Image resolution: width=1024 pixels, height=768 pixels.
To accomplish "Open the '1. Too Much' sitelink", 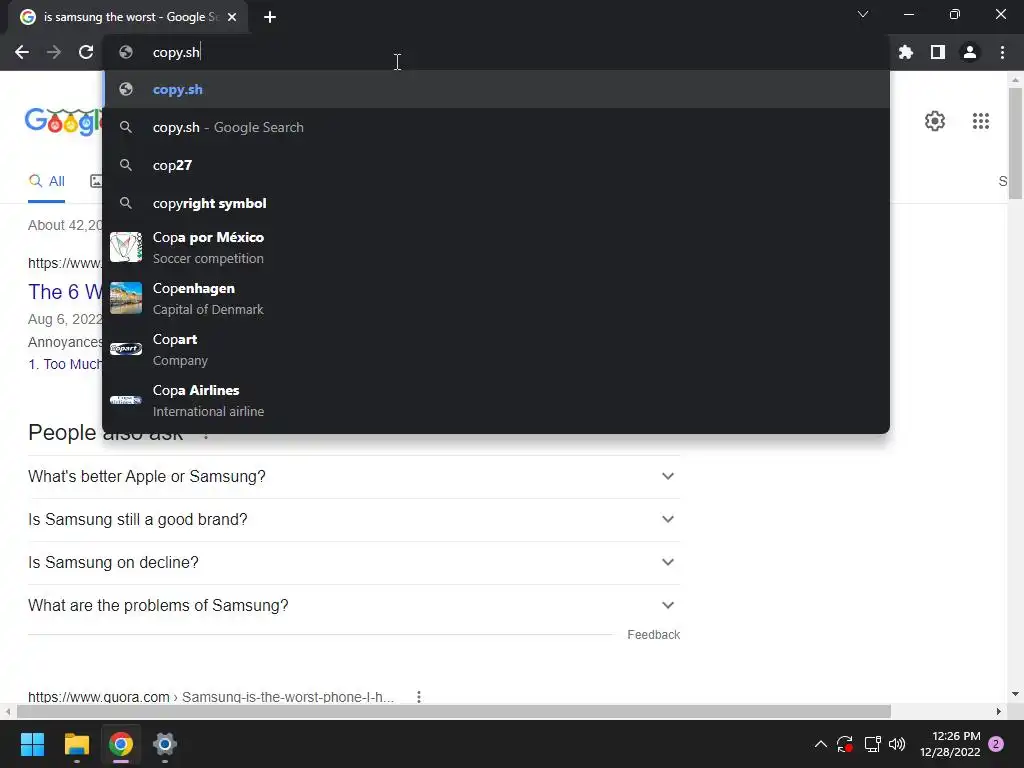I will 65,364.
